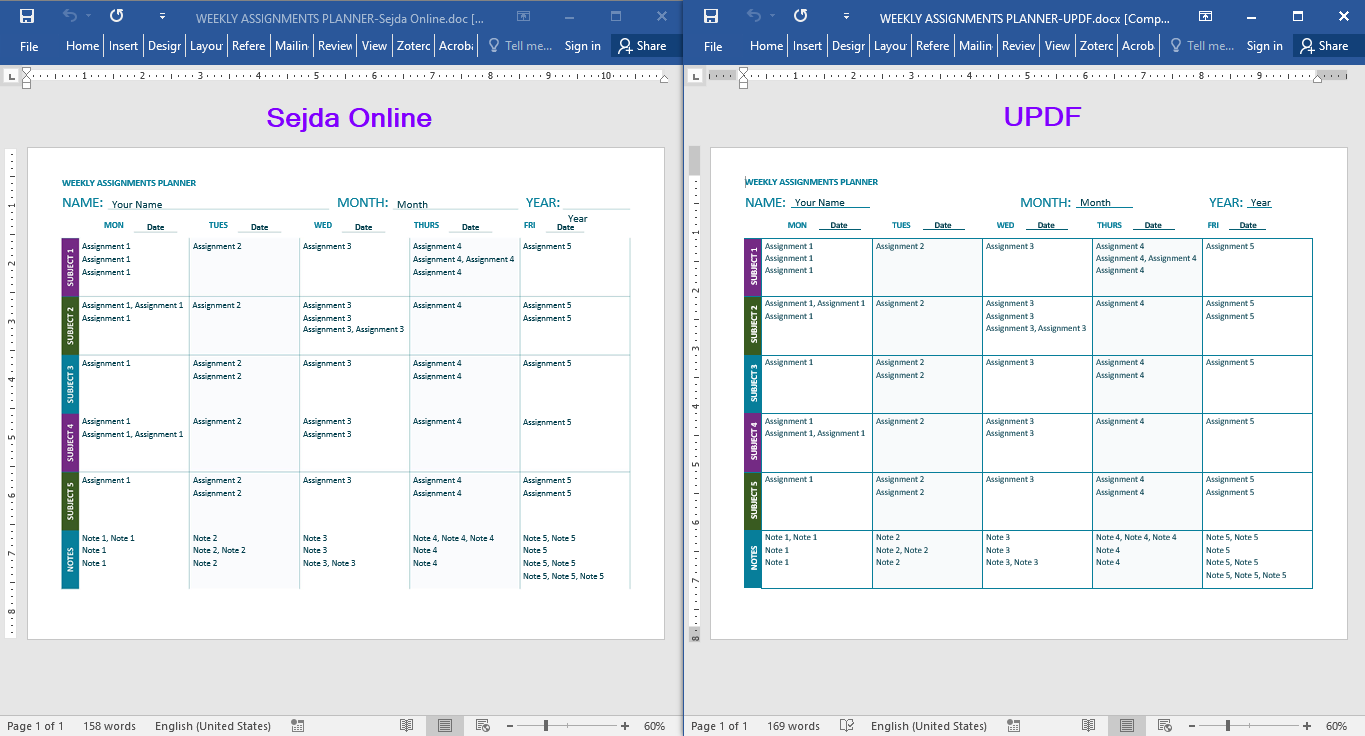
Task: Zoom in with plus in UPDF window
Action: point(1307,726)
